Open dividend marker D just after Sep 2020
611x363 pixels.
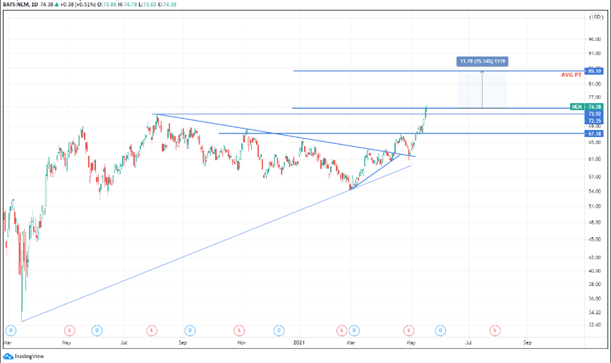tap(190, 331)
